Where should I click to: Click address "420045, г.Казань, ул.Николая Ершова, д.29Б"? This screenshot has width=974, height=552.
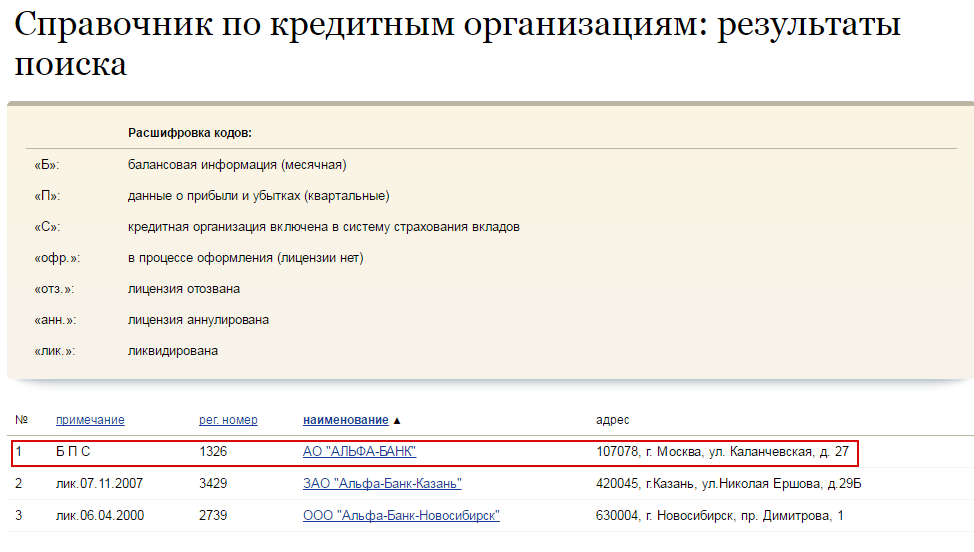[729, 484]
